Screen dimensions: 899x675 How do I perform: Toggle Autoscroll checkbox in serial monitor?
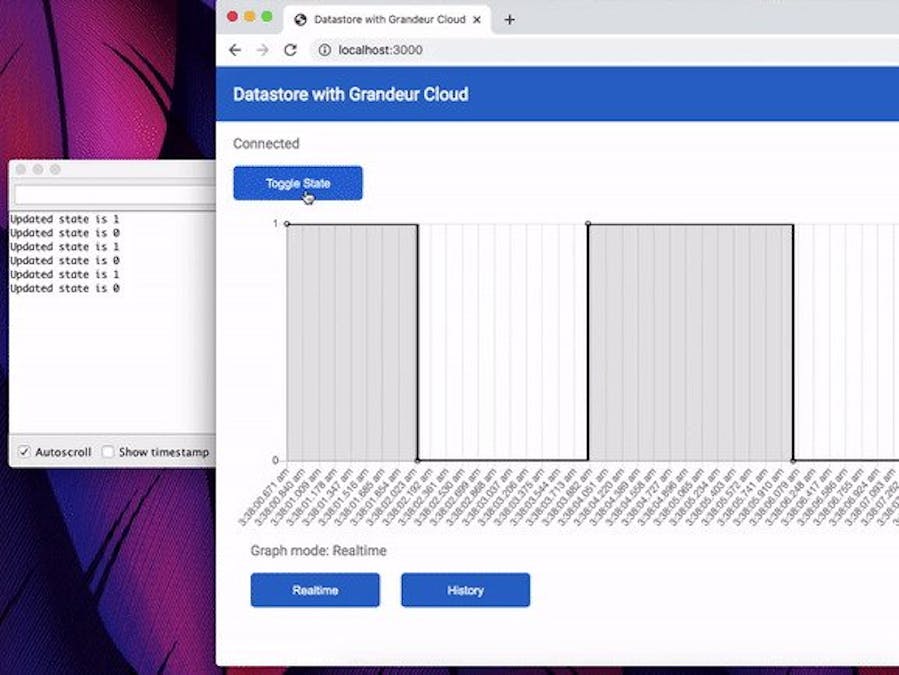(x=24, y=451)
